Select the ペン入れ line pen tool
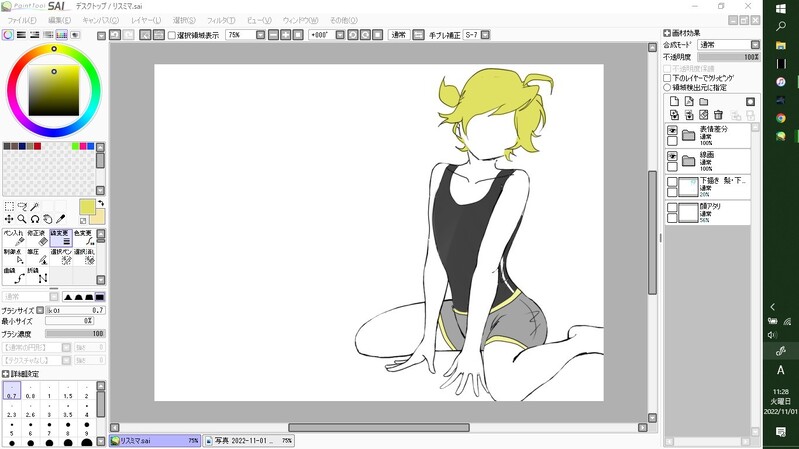The width and height of the screenshot is (799, 449). pyautogui.click(x=14, y=237)
